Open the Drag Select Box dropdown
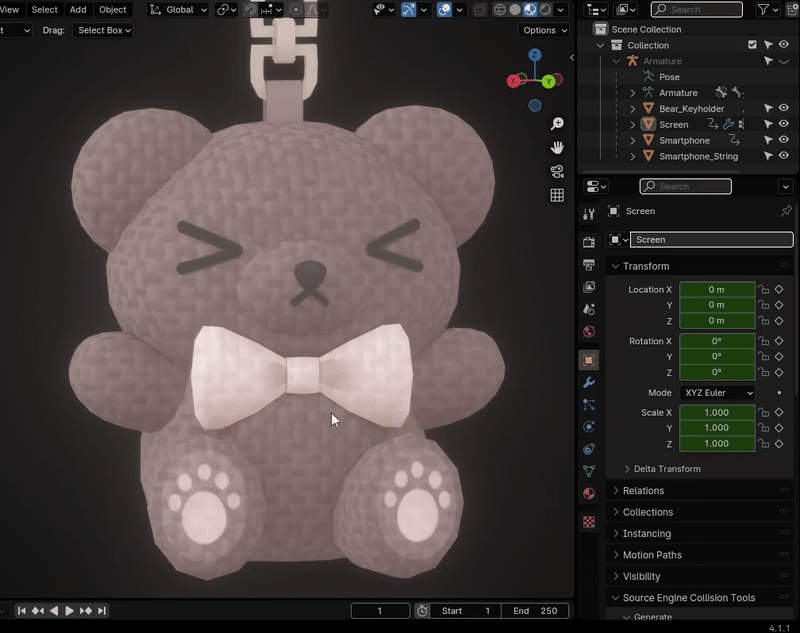The image size is (800, 633). 103,30
